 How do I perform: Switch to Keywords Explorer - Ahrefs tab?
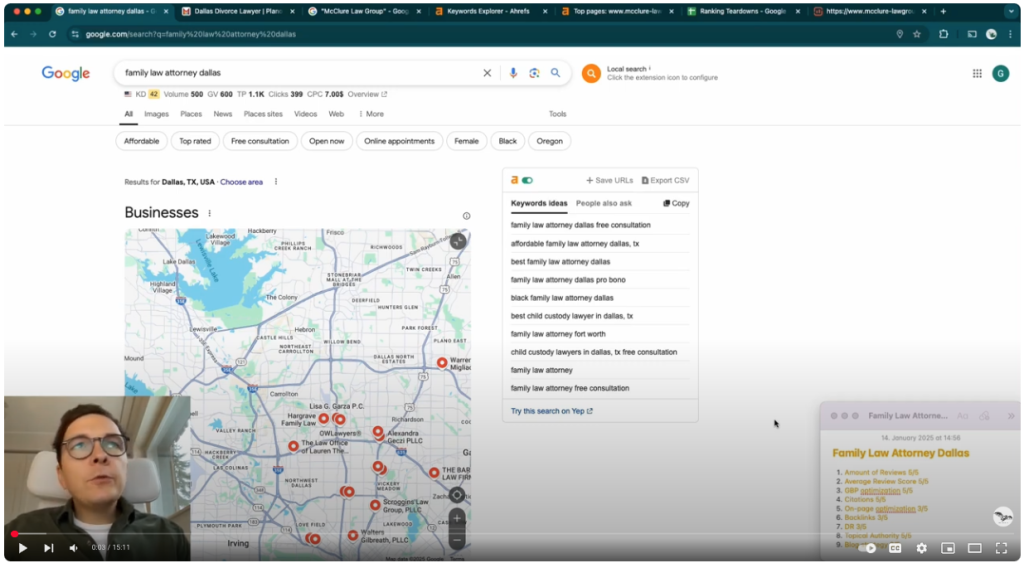click(x=489, y=11)
